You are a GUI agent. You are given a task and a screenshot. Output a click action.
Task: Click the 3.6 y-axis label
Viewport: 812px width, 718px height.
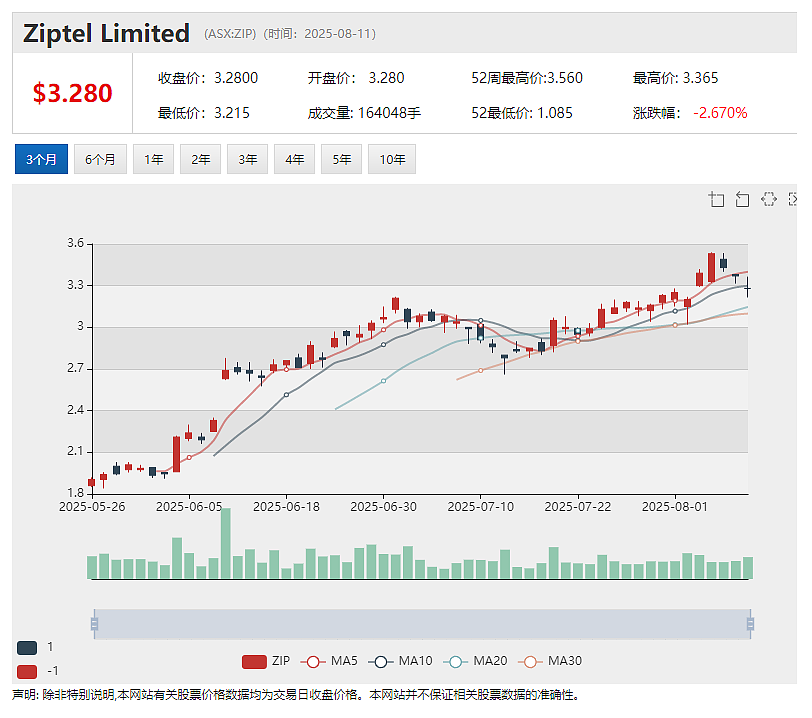(76, 243)
